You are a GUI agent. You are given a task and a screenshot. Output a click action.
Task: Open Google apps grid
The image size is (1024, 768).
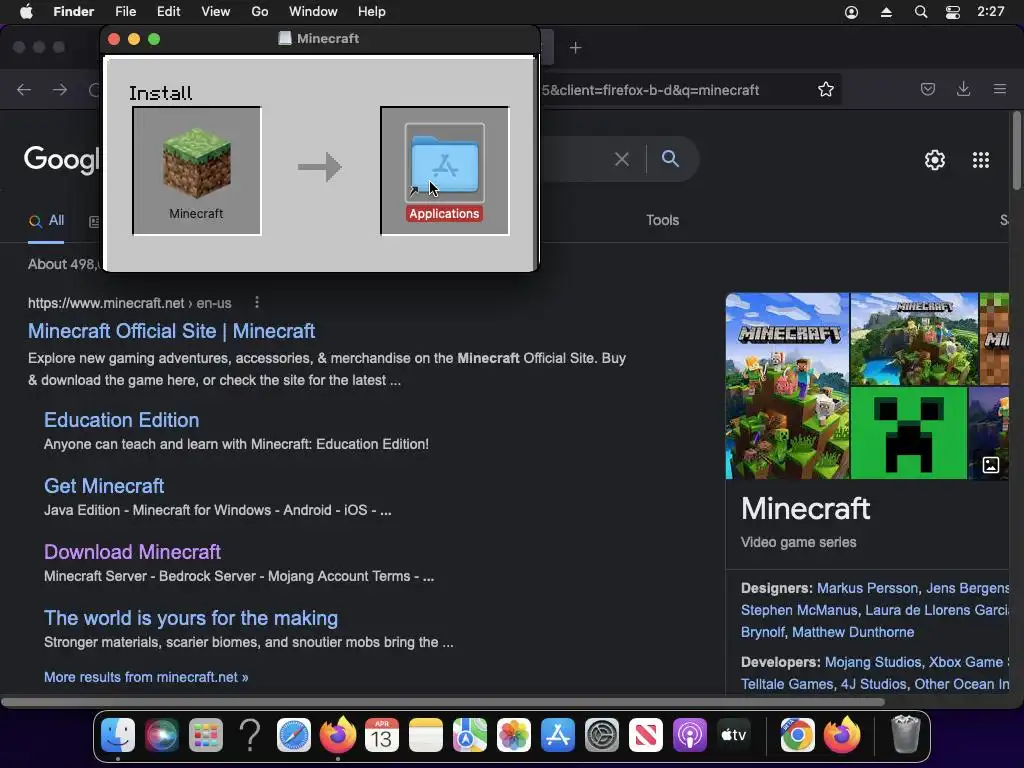point(981,160)
